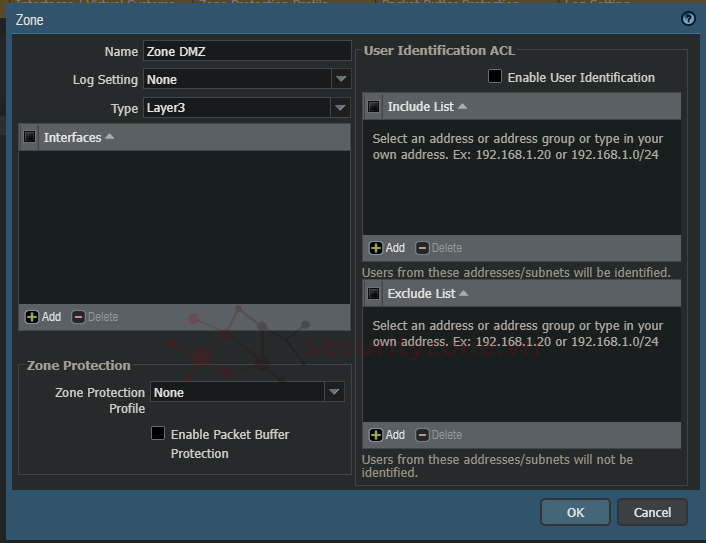The width and height of the screenshot is (706, 543).
Task: Click Delete icon under Interfaces list
Action: pyautogui.click(x=79, y=317)
